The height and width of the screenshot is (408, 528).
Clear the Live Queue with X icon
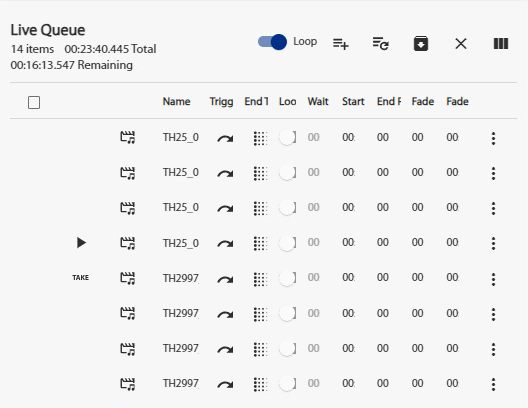[461, 43]
